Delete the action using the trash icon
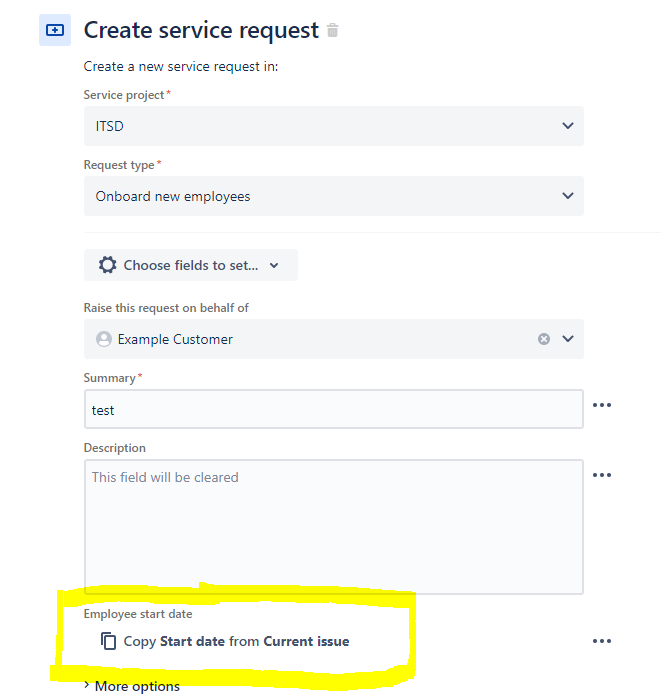The image size is (661, 696). tap(332, 31)
